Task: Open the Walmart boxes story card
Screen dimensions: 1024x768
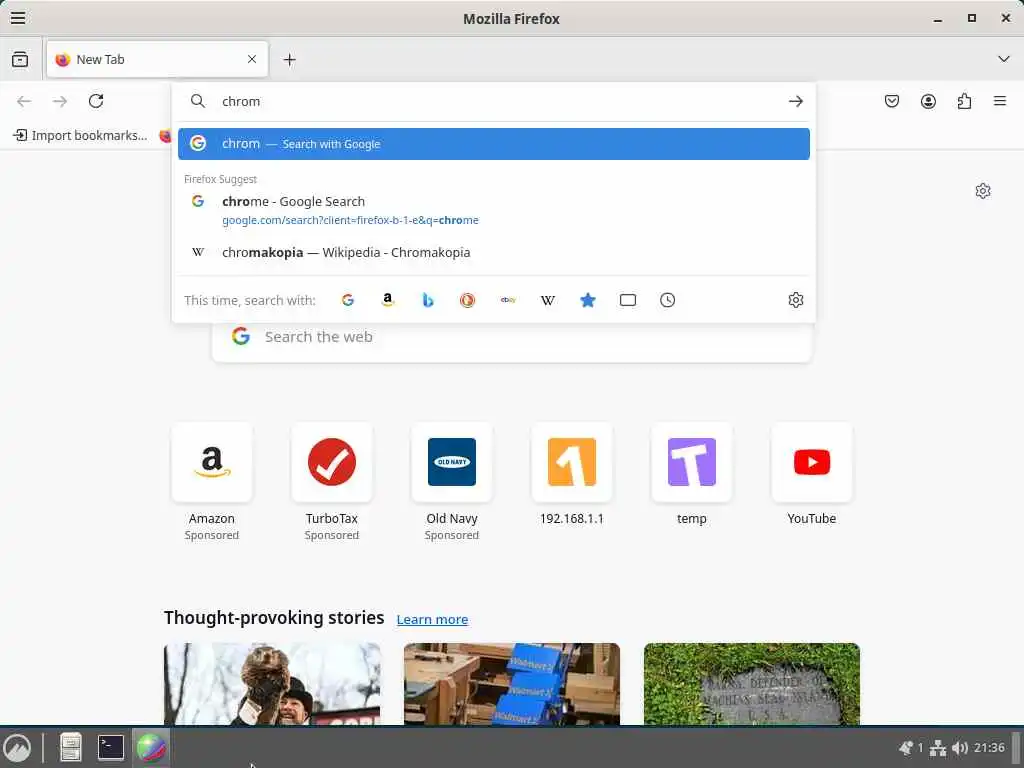Action: click(x=512, y=684)
